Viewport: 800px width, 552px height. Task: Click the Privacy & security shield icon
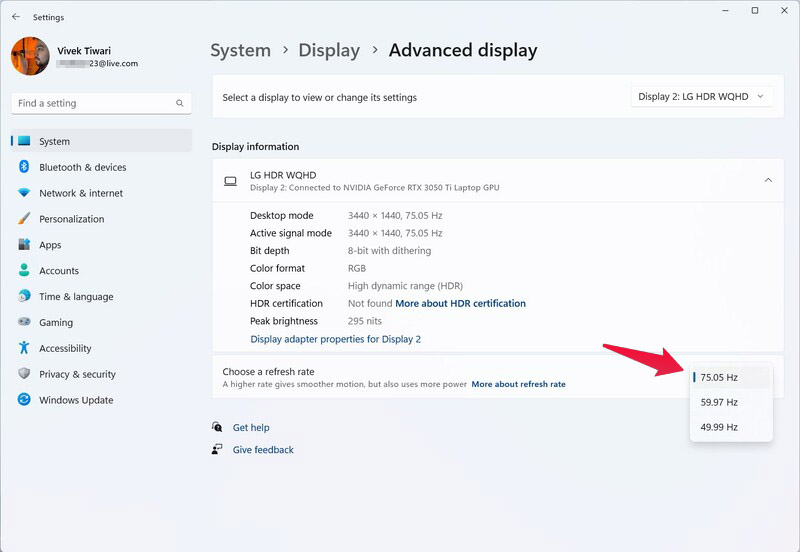pyautogui.click(x=24, y=373)
